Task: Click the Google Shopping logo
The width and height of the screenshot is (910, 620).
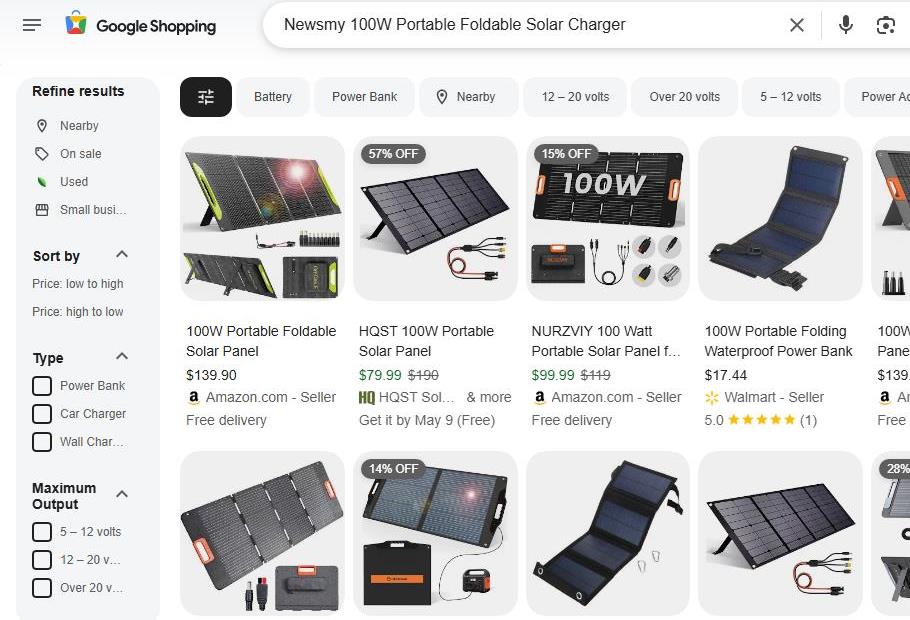Action: [x=140, y=25]
